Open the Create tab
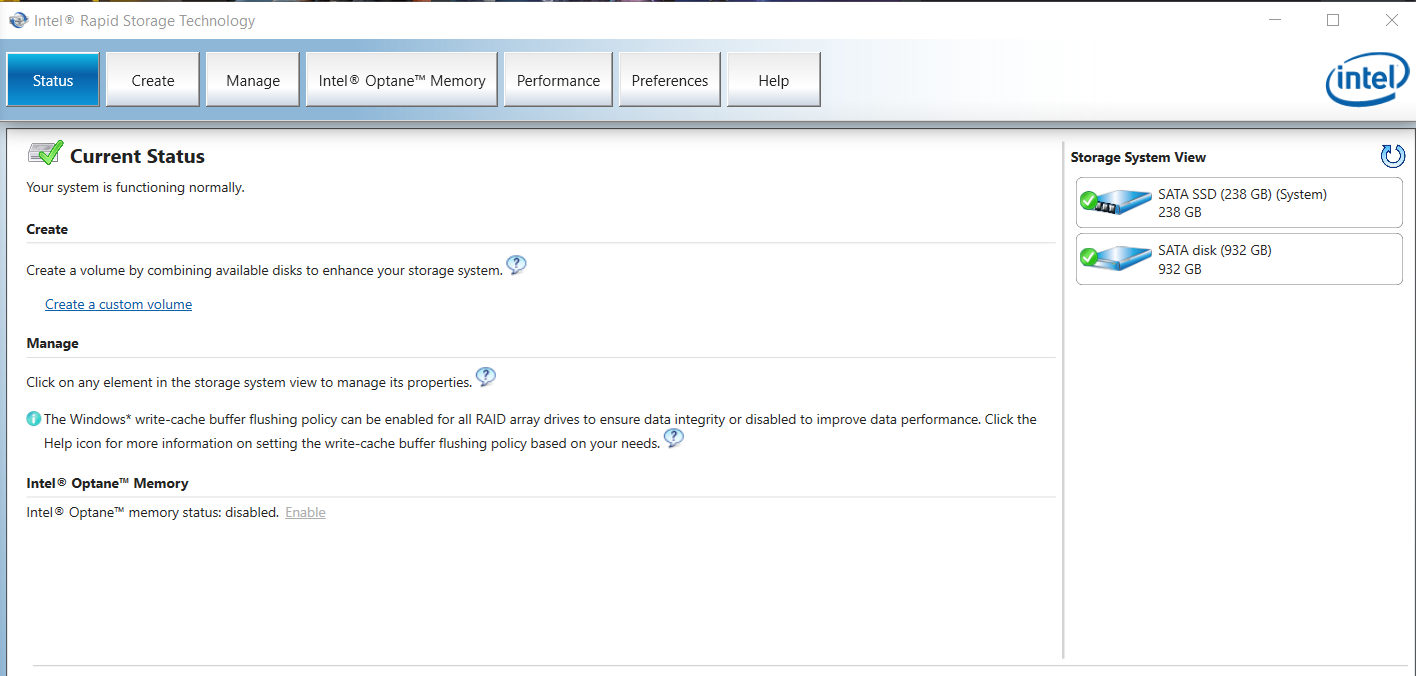The width and height of the screenshot is (1416, 676). [x=153, y=80]
